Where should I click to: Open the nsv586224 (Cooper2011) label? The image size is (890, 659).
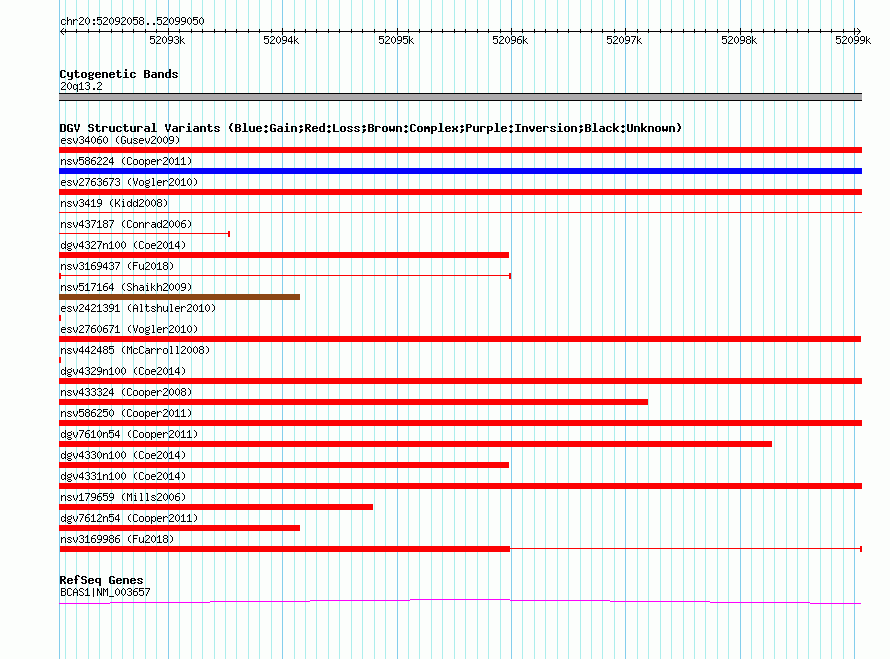[x=126, y=161]
